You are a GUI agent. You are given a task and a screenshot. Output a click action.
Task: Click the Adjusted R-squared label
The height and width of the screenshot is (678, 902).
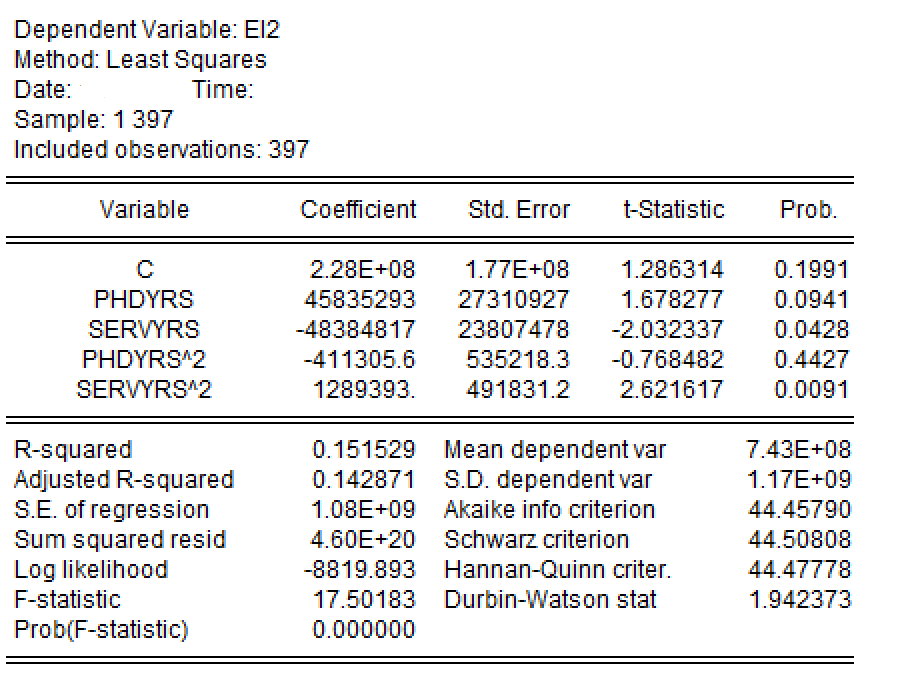pos(124,480)
